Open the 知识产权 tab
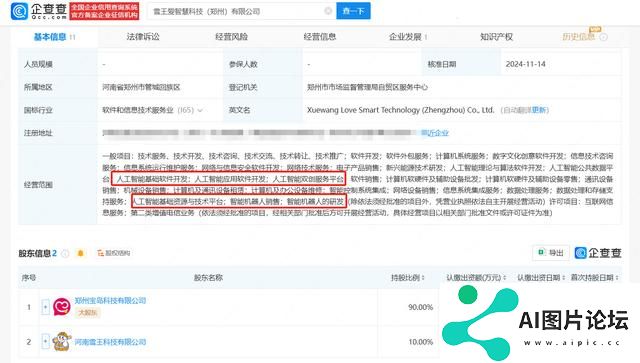Viewport: 640px width, 363px height. (x=496, y=37)
